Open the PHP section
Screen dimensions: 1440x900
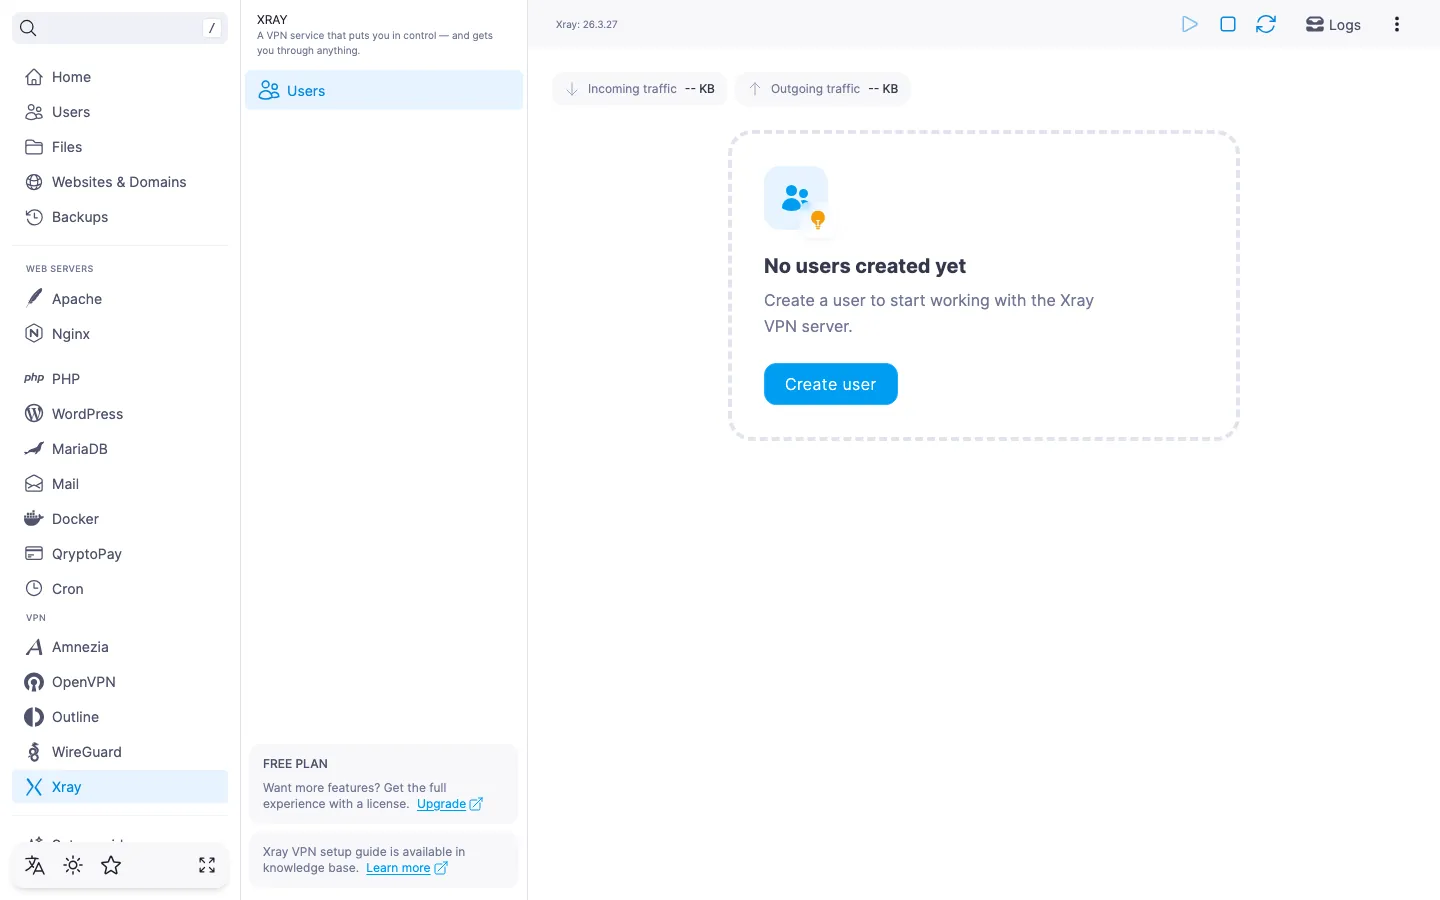click(x=120, y=379)
